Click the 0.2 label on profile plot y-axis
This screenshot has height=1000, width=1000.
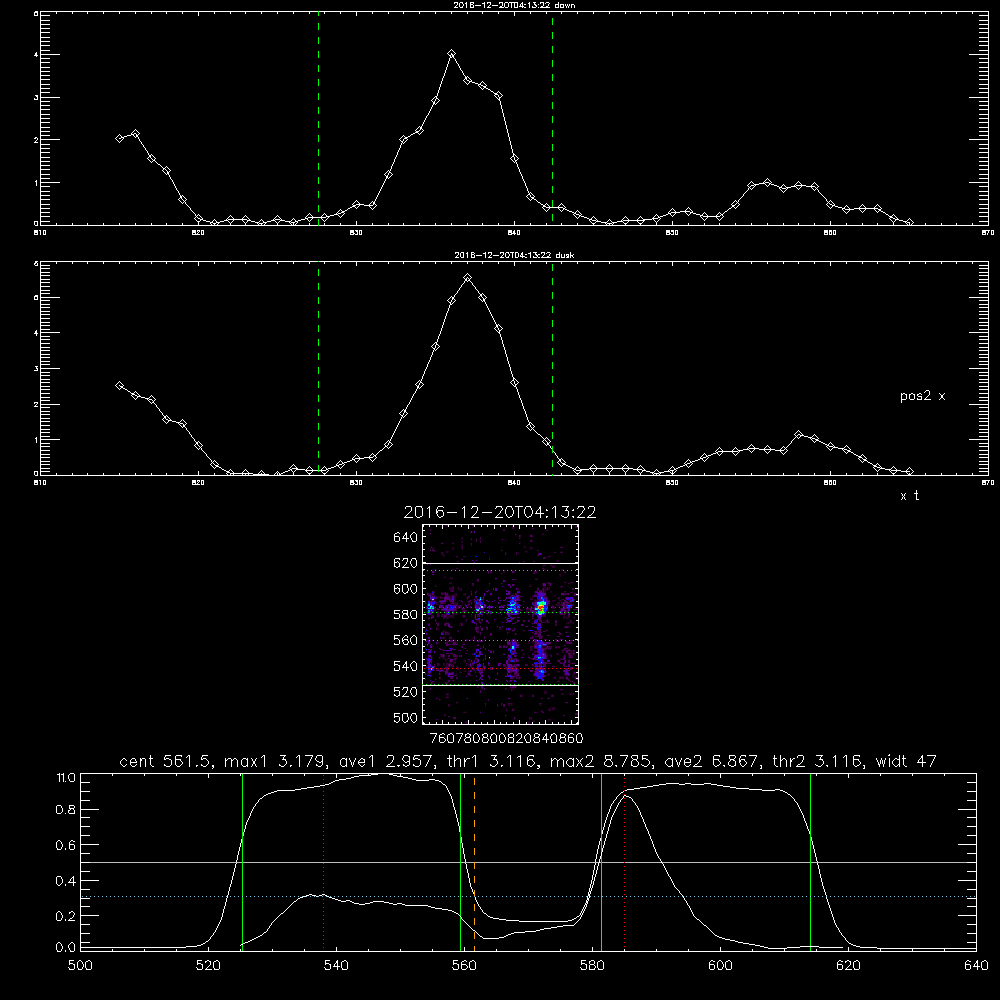click(66, 916)
